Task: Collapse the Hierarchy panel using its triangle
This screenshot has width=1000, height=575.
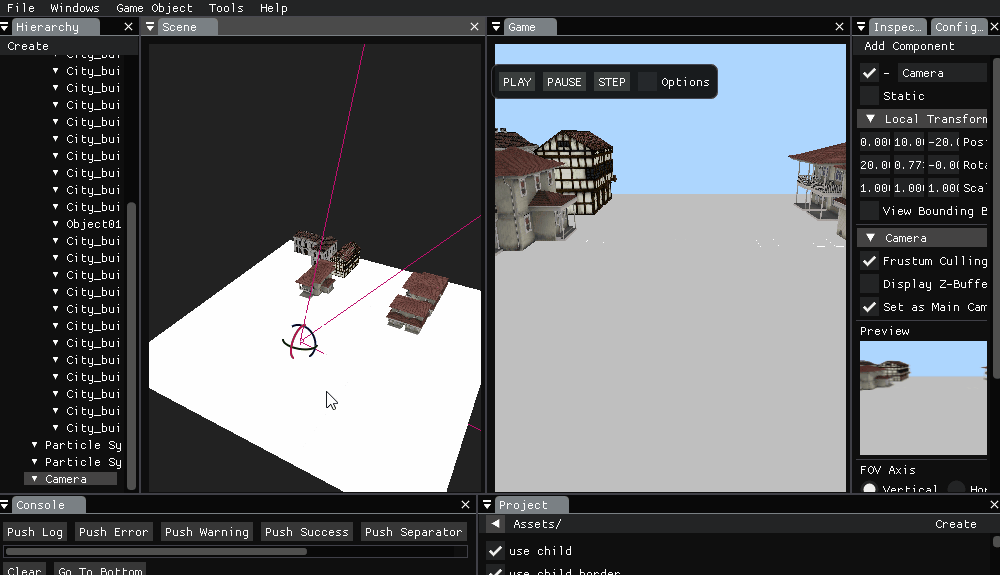Action: (6, 27)
